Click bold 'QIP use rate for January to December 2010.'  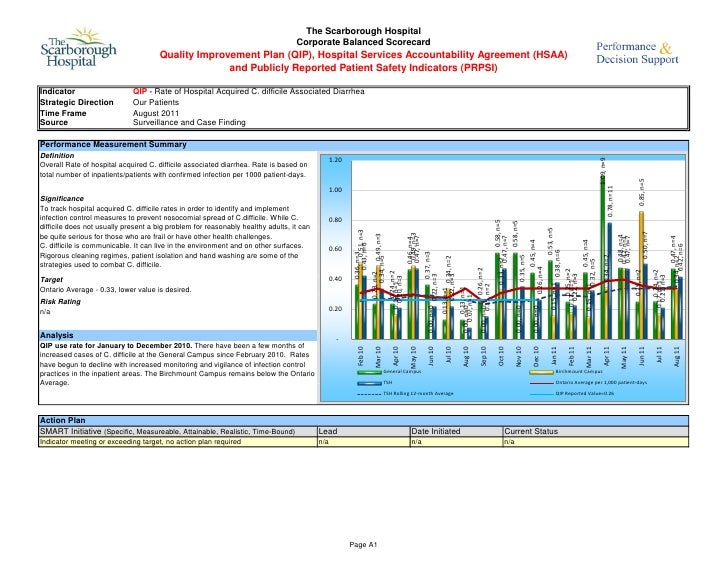point(116,346)
